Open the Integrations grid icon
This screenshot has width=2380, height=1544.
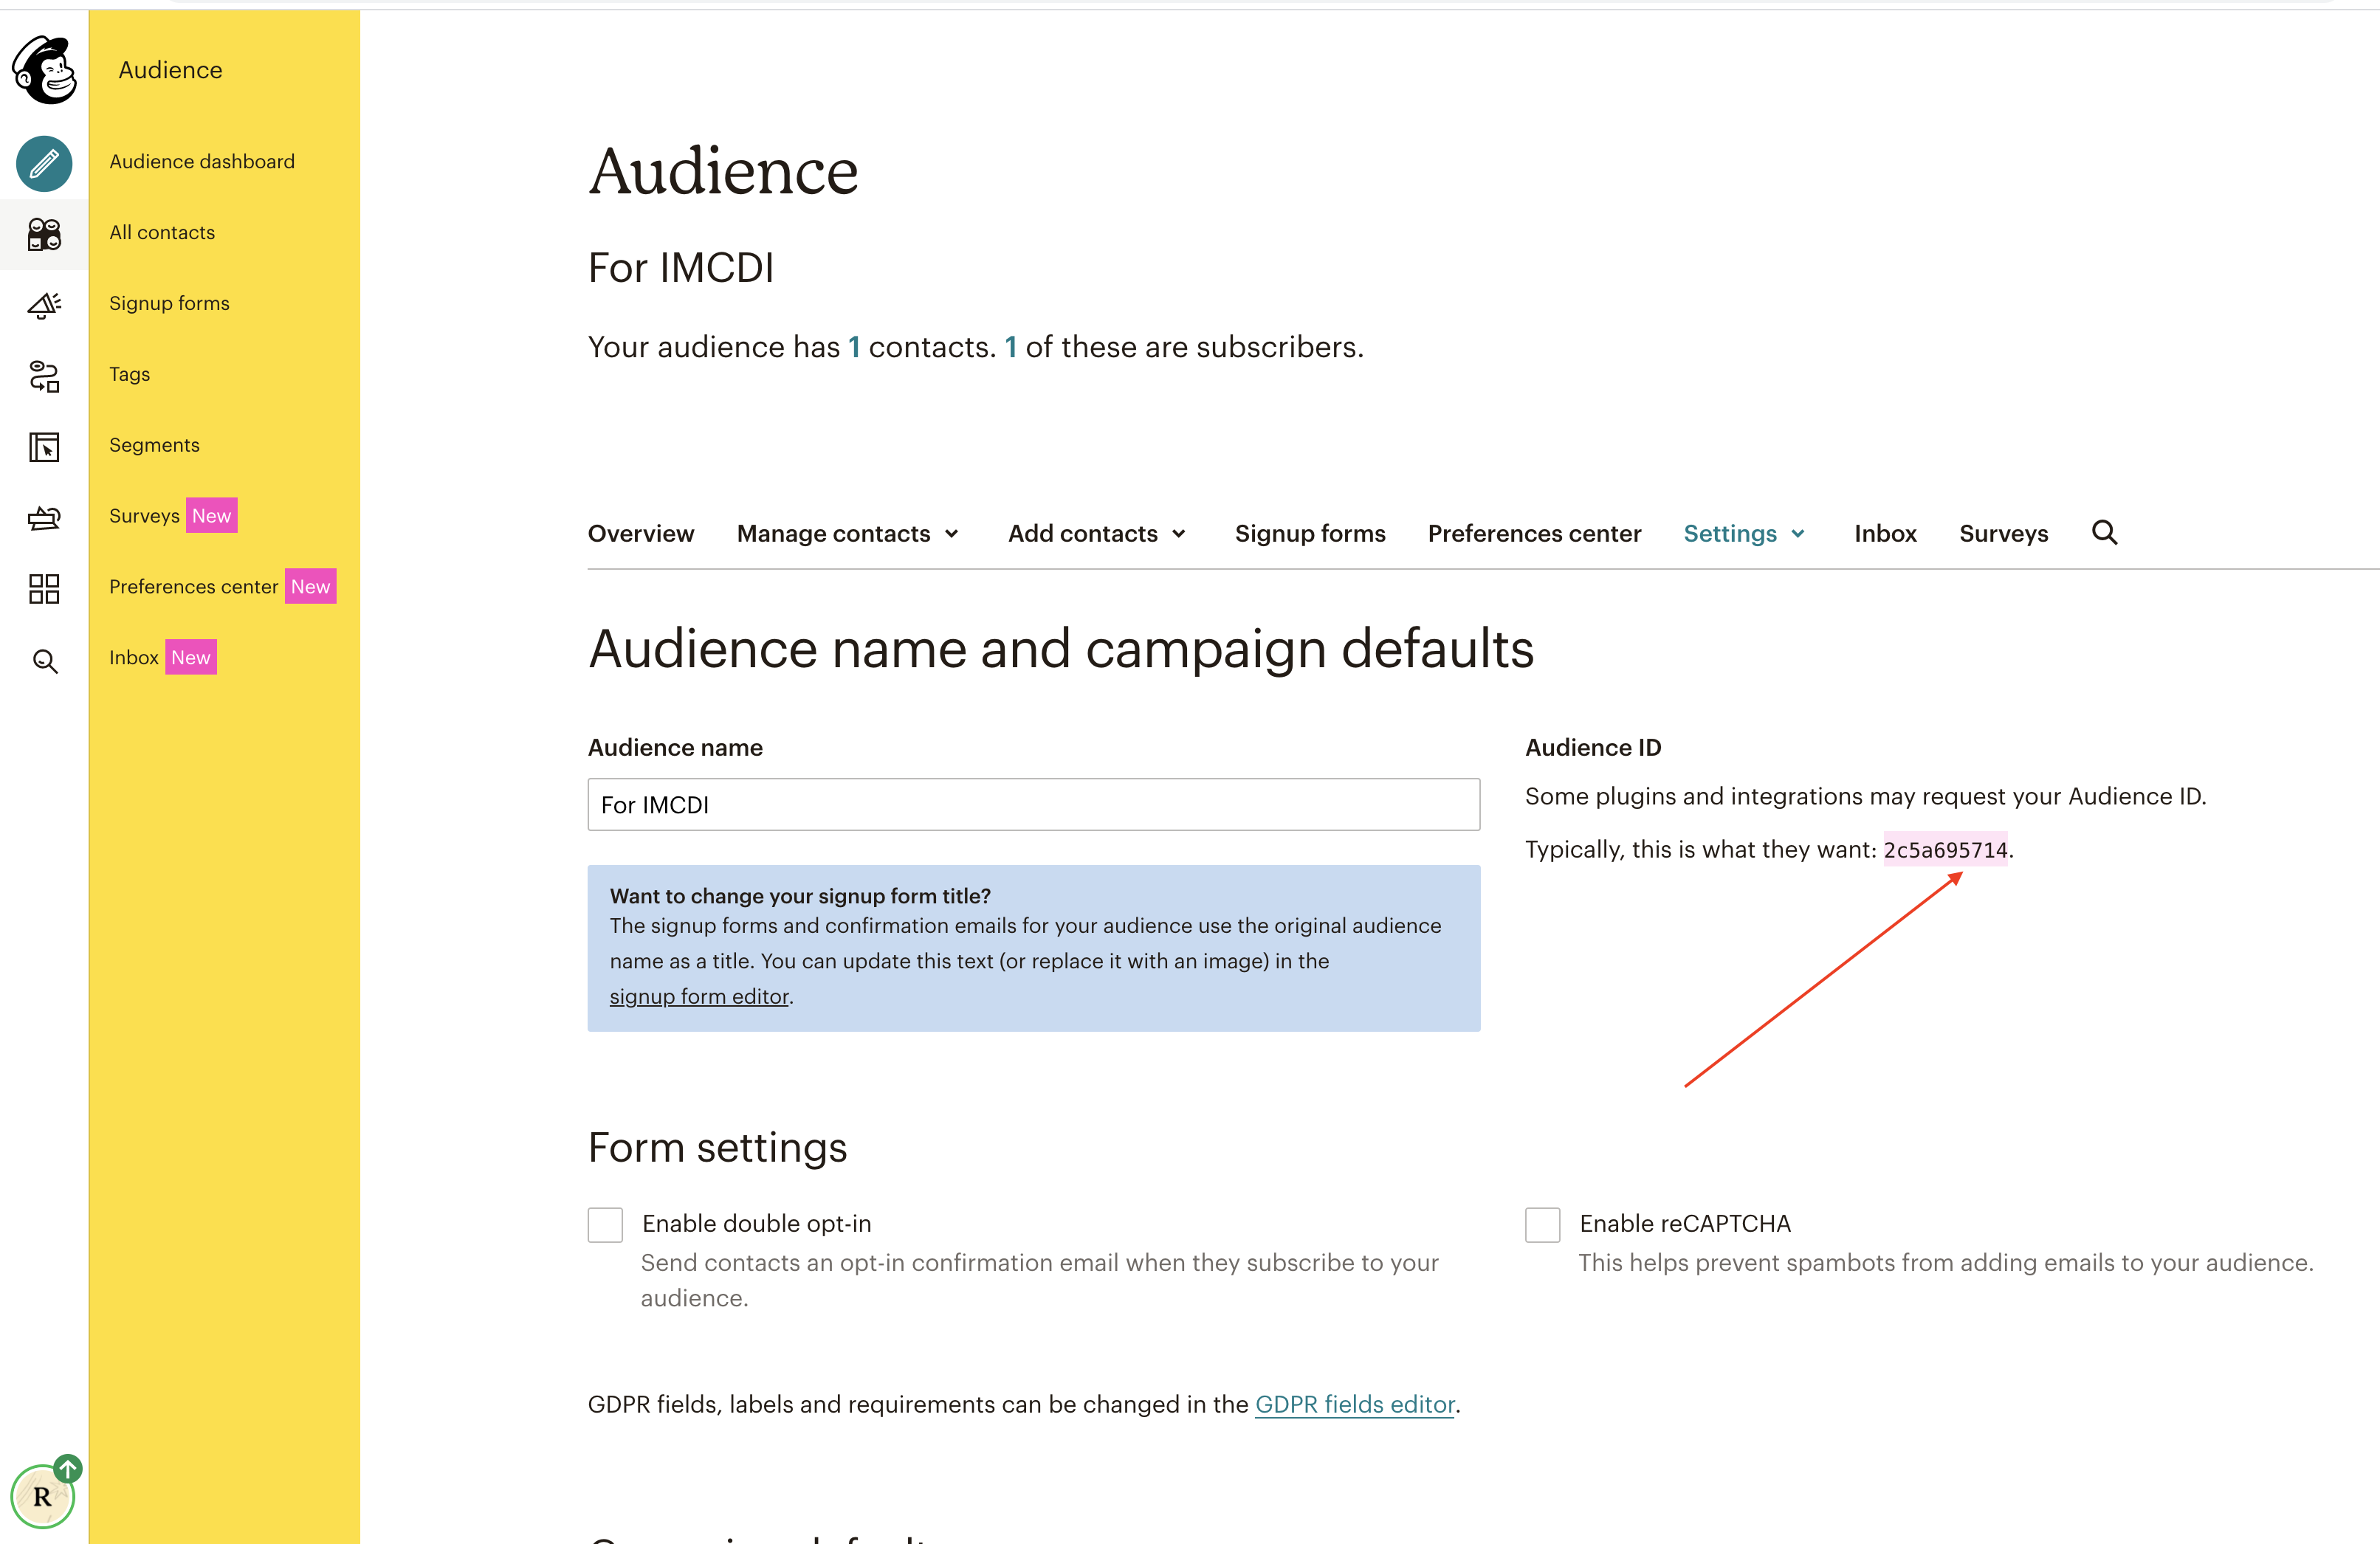coord(44,589)
